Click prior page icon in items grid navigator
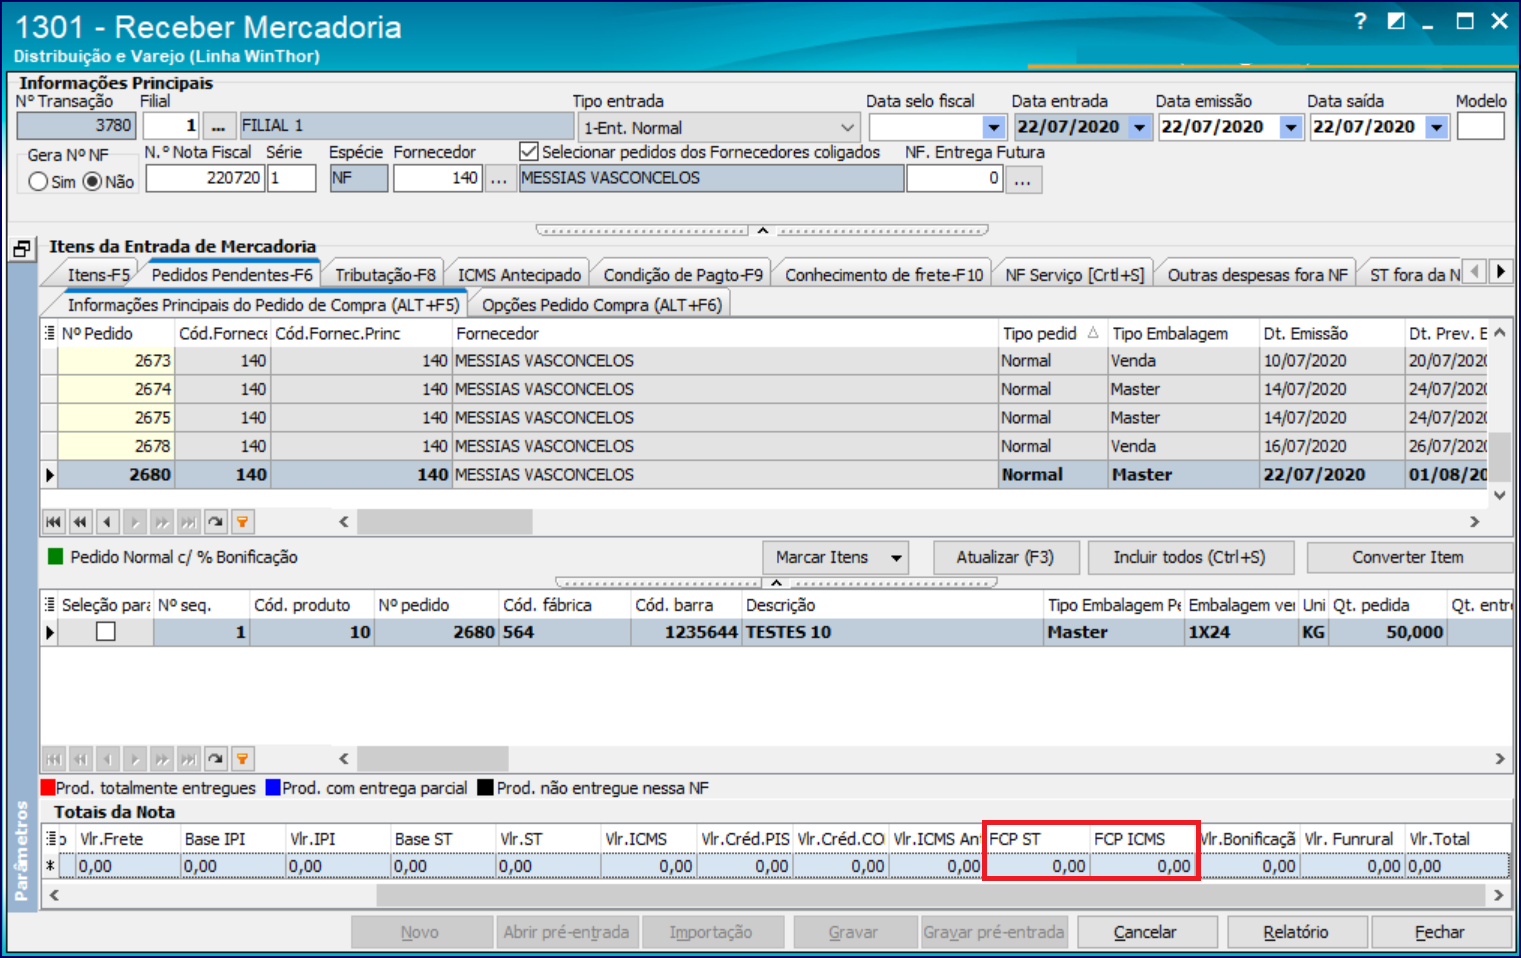 point(80,759)
